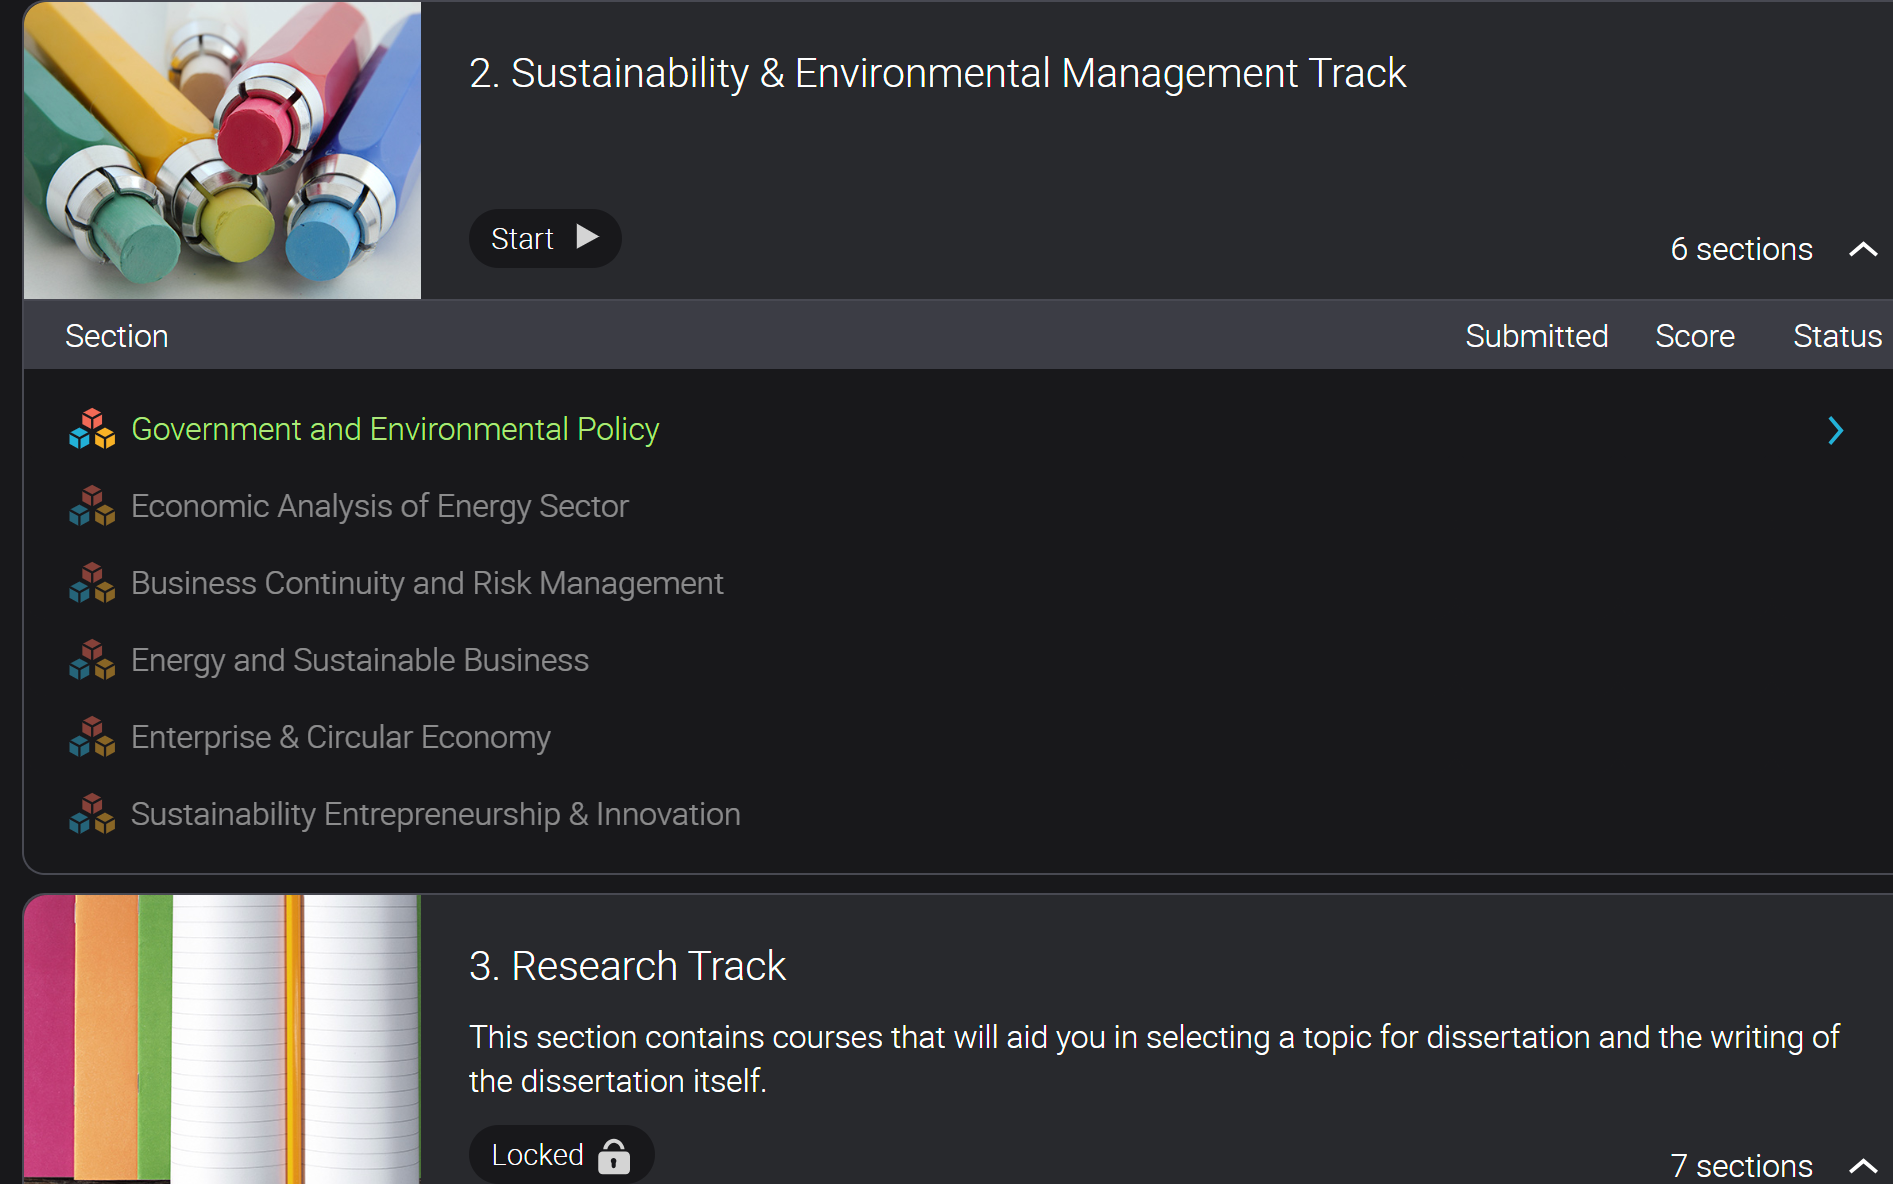Click the colorful chalk holders track thumbnail
The image size is (1893, 1184).
tap(222, 150)
